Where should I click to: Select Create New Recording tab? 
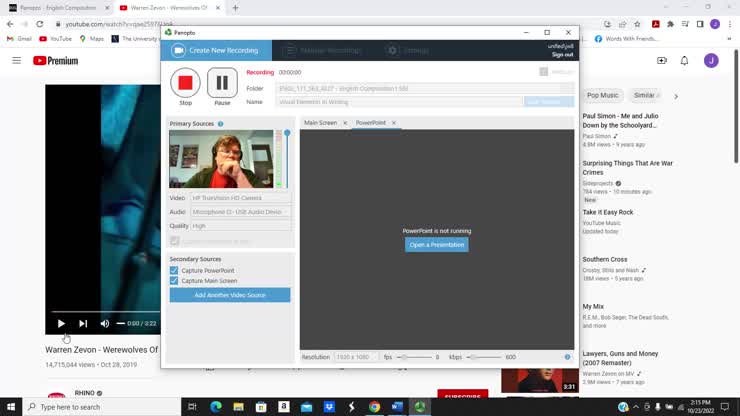point(215,50)
